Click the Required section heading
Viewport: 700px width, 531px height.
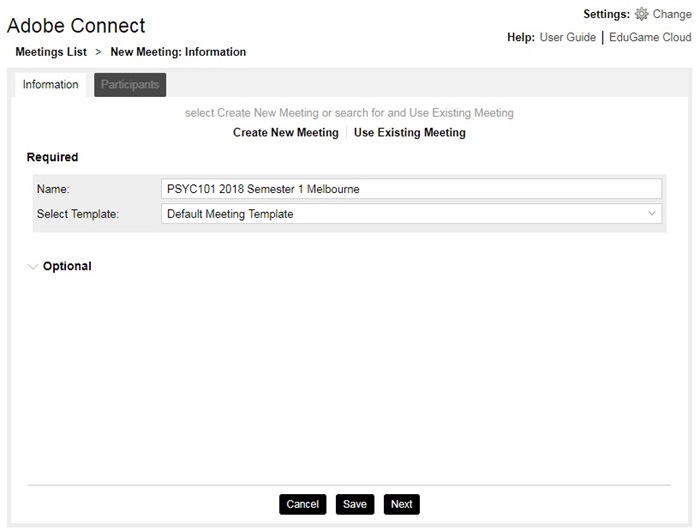52,157
